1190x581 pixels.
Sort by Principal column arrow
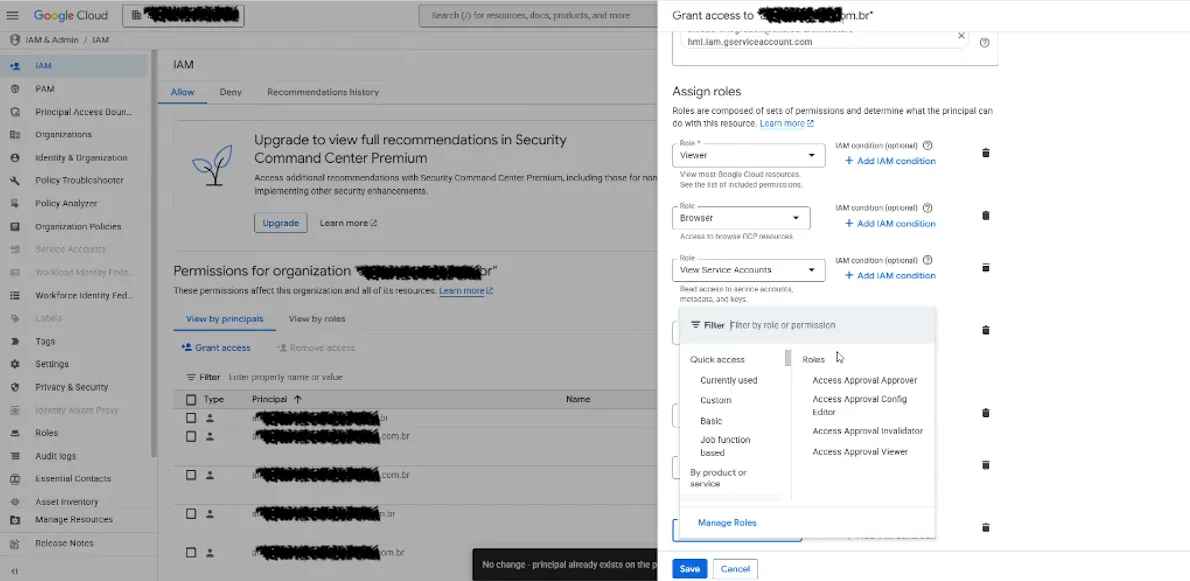298,399
